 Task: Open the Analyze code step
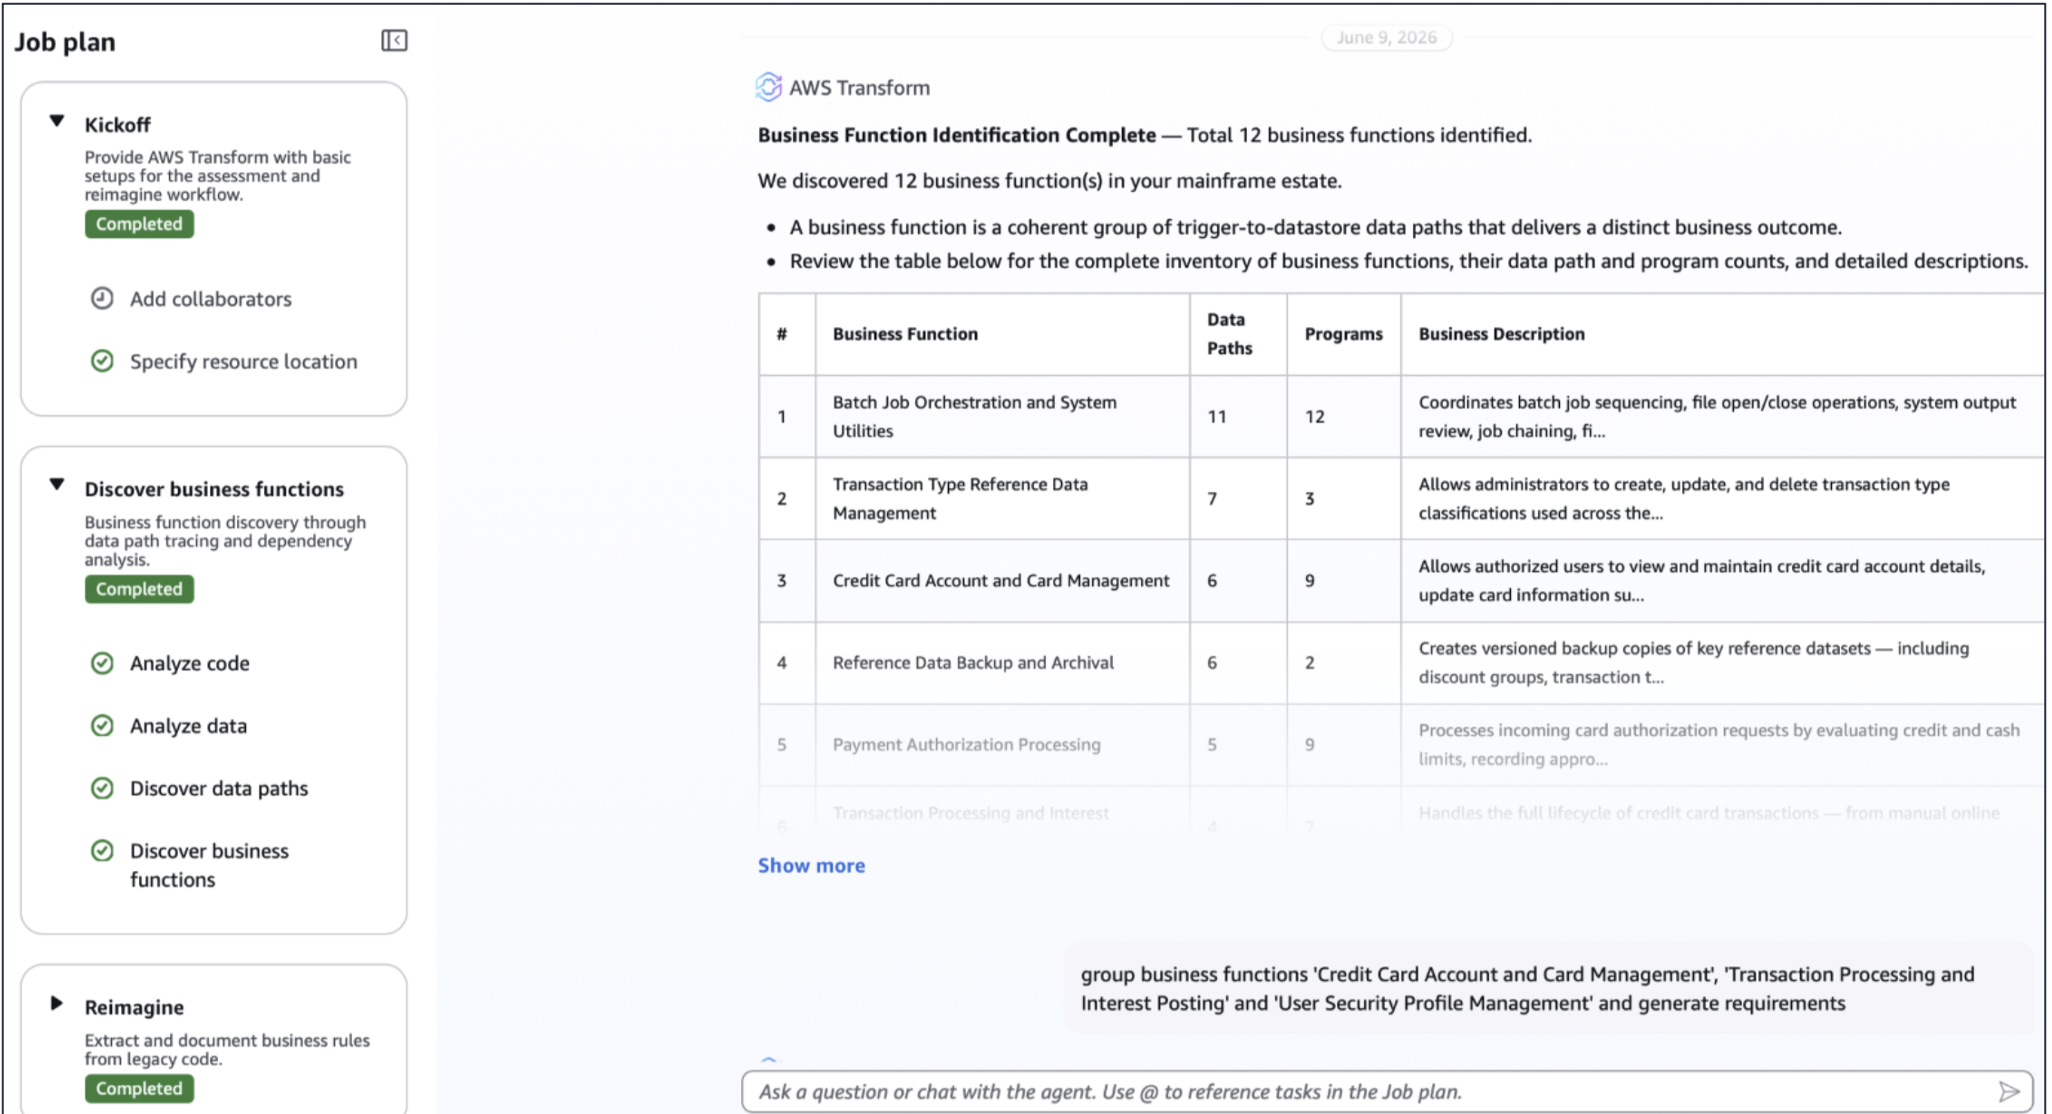[x=189, y=664]
